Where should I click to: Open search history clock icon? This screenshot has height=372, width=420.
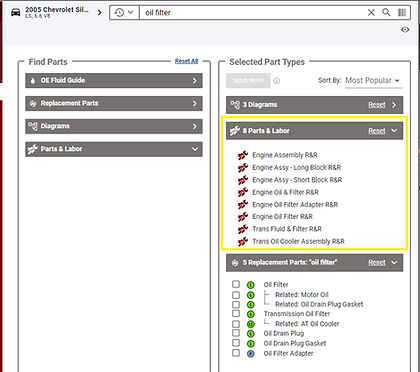119,13
